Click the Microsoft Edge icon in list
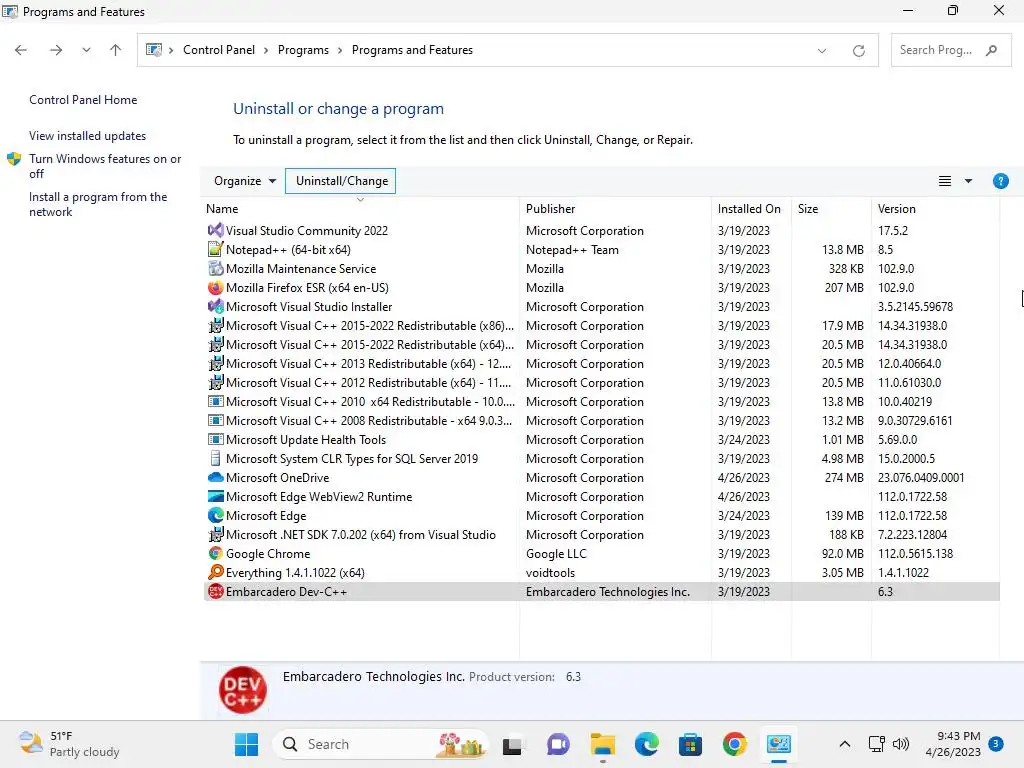 click(215, 515)
